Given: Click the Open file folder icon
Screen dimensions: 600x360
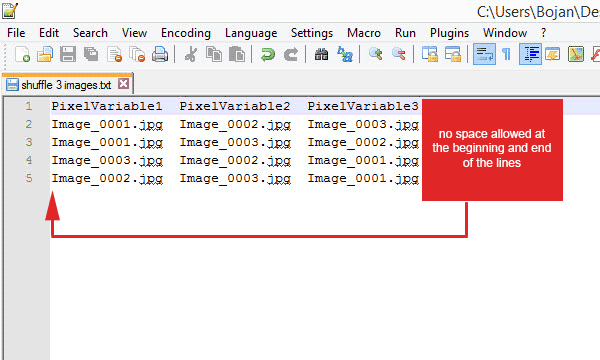Looking at the screenshot, I should coord(45,54).
